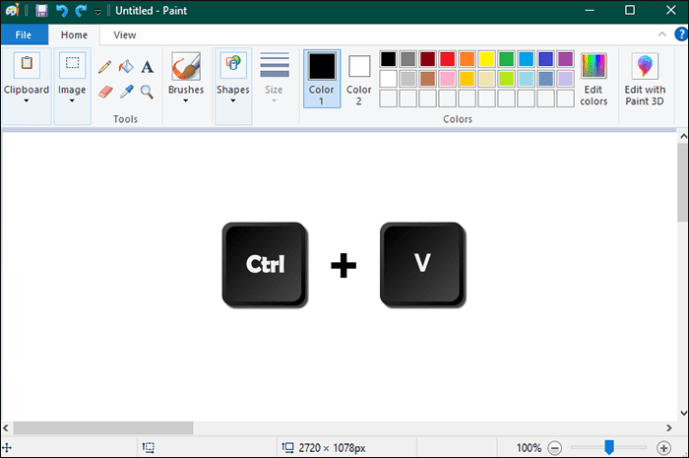The width and height of the screenshot is (689, 458).
Task: Pick the pink color swatch
Action: 447,79
